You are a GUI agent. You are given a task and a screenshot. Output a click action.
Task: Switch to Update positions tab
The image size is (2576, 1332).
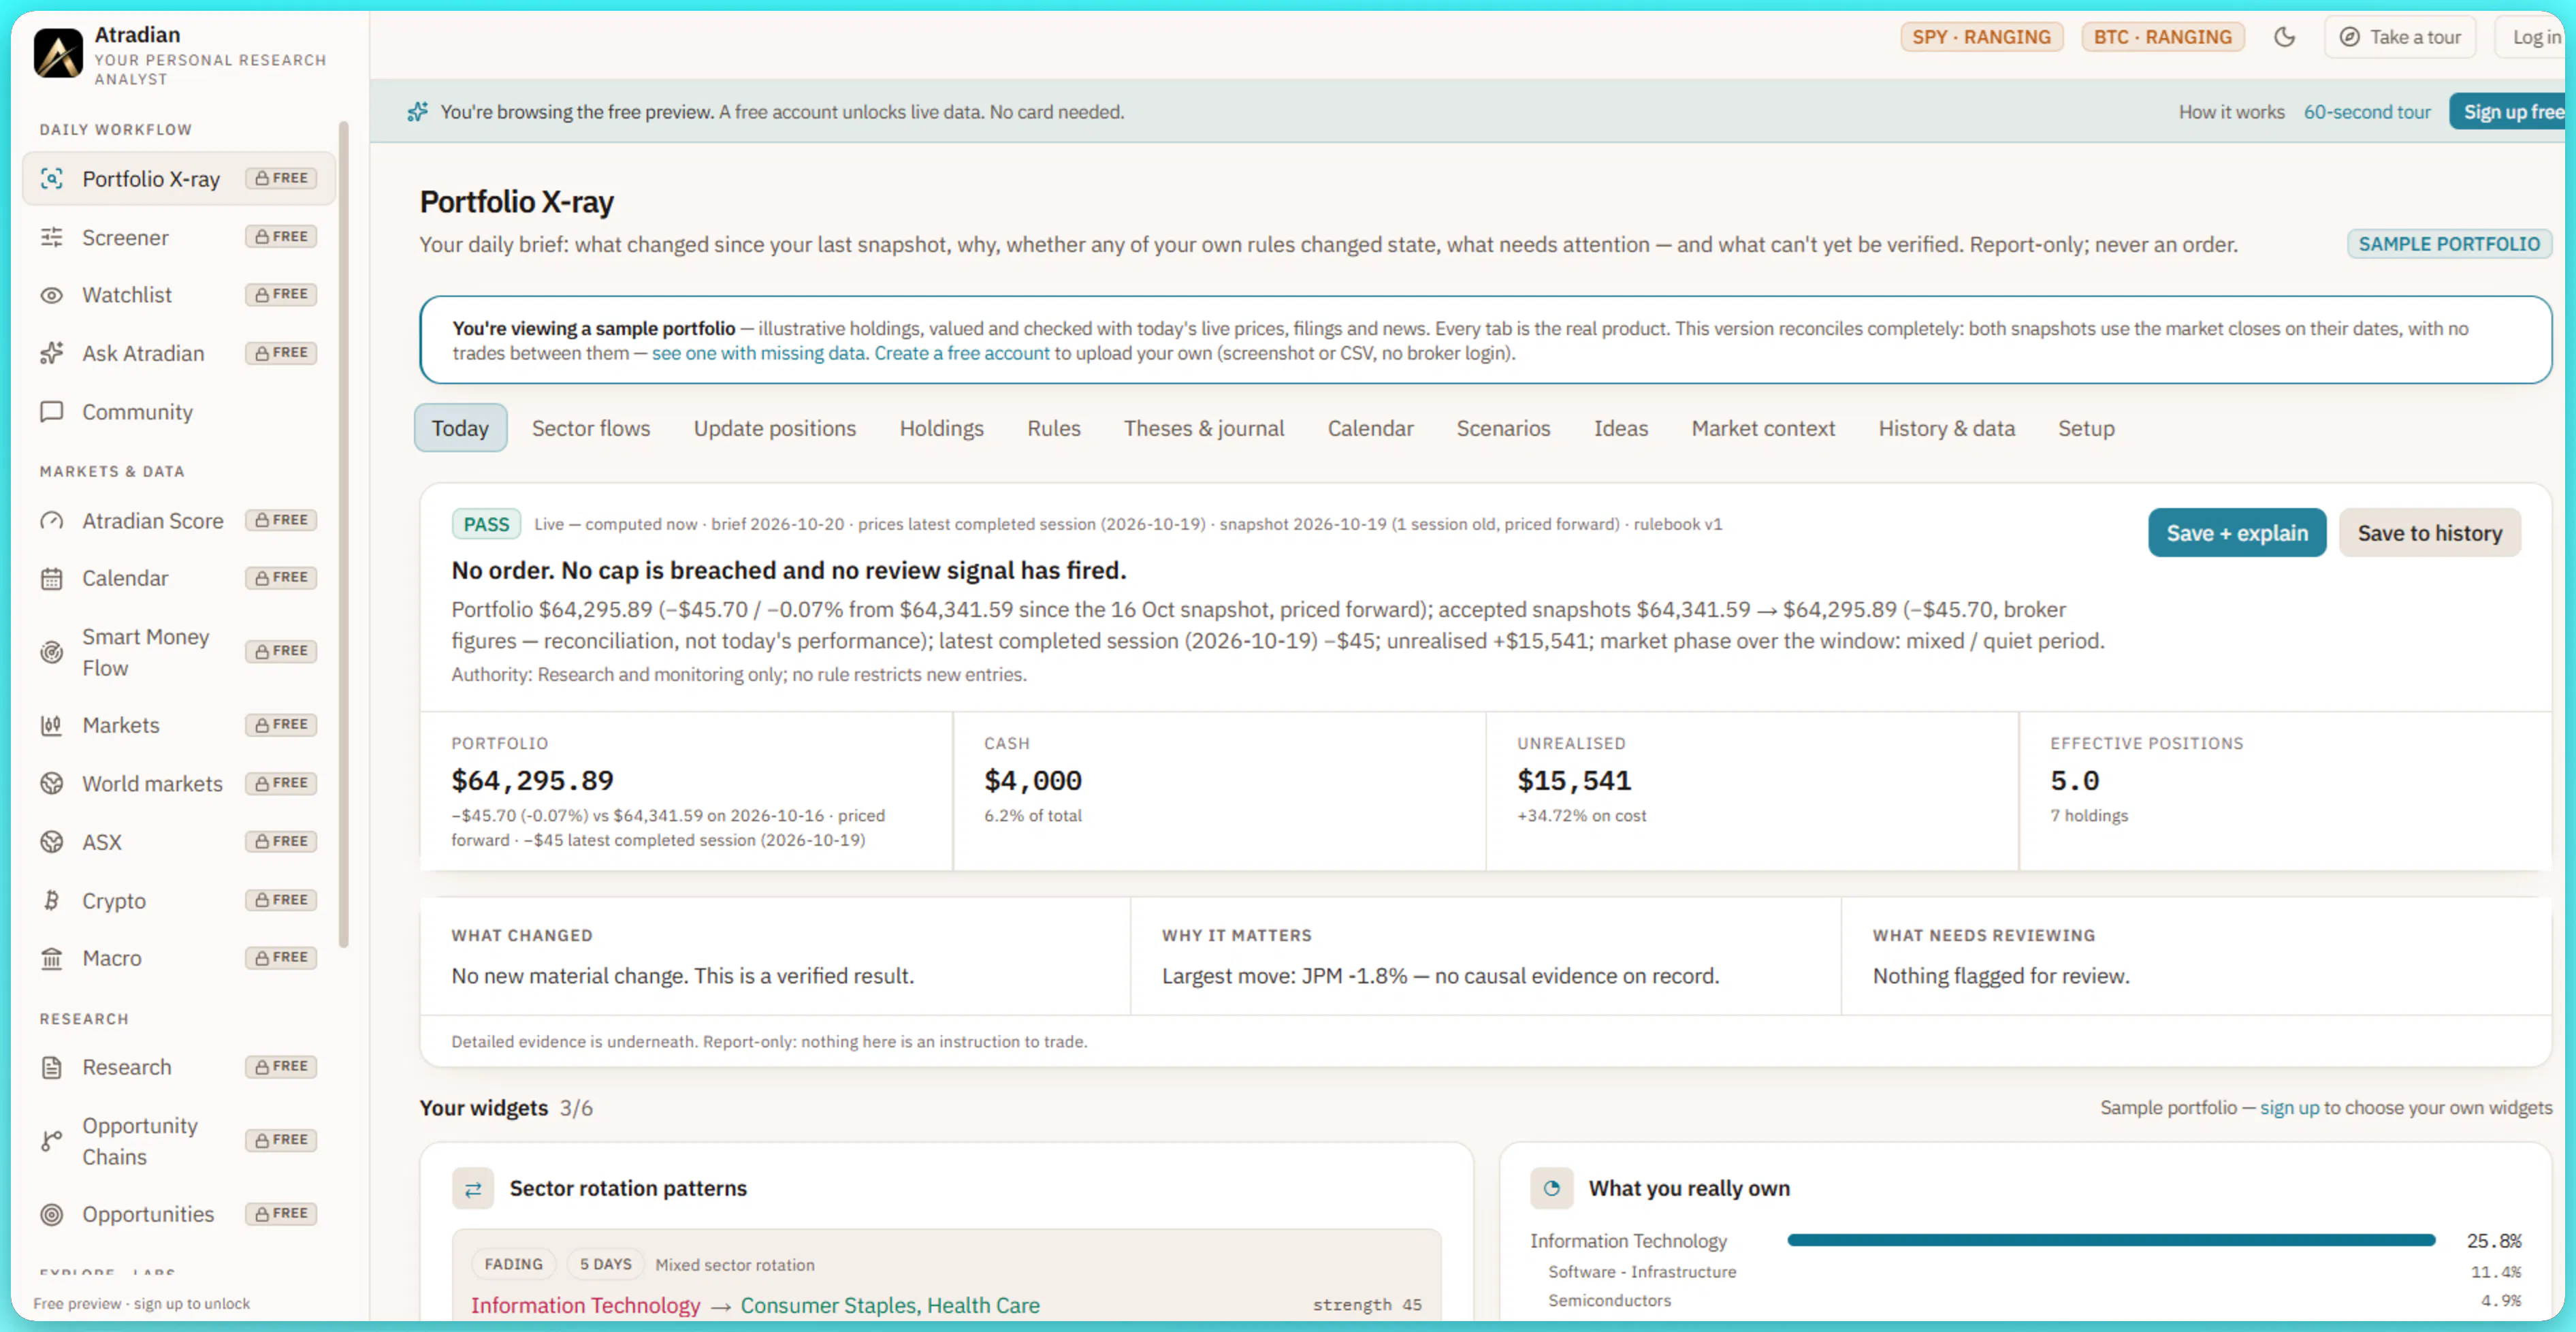(x=775, y=428)
